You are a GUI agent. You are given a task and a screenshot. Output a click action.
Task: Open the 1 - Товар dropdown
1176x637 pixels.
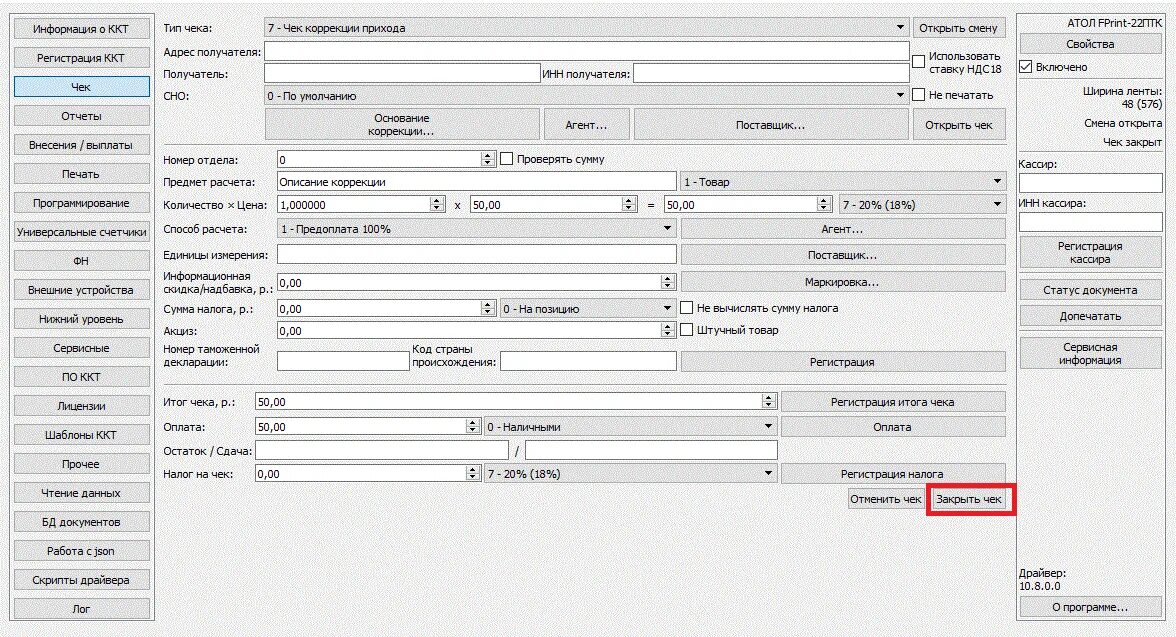[x=843, y=182]
